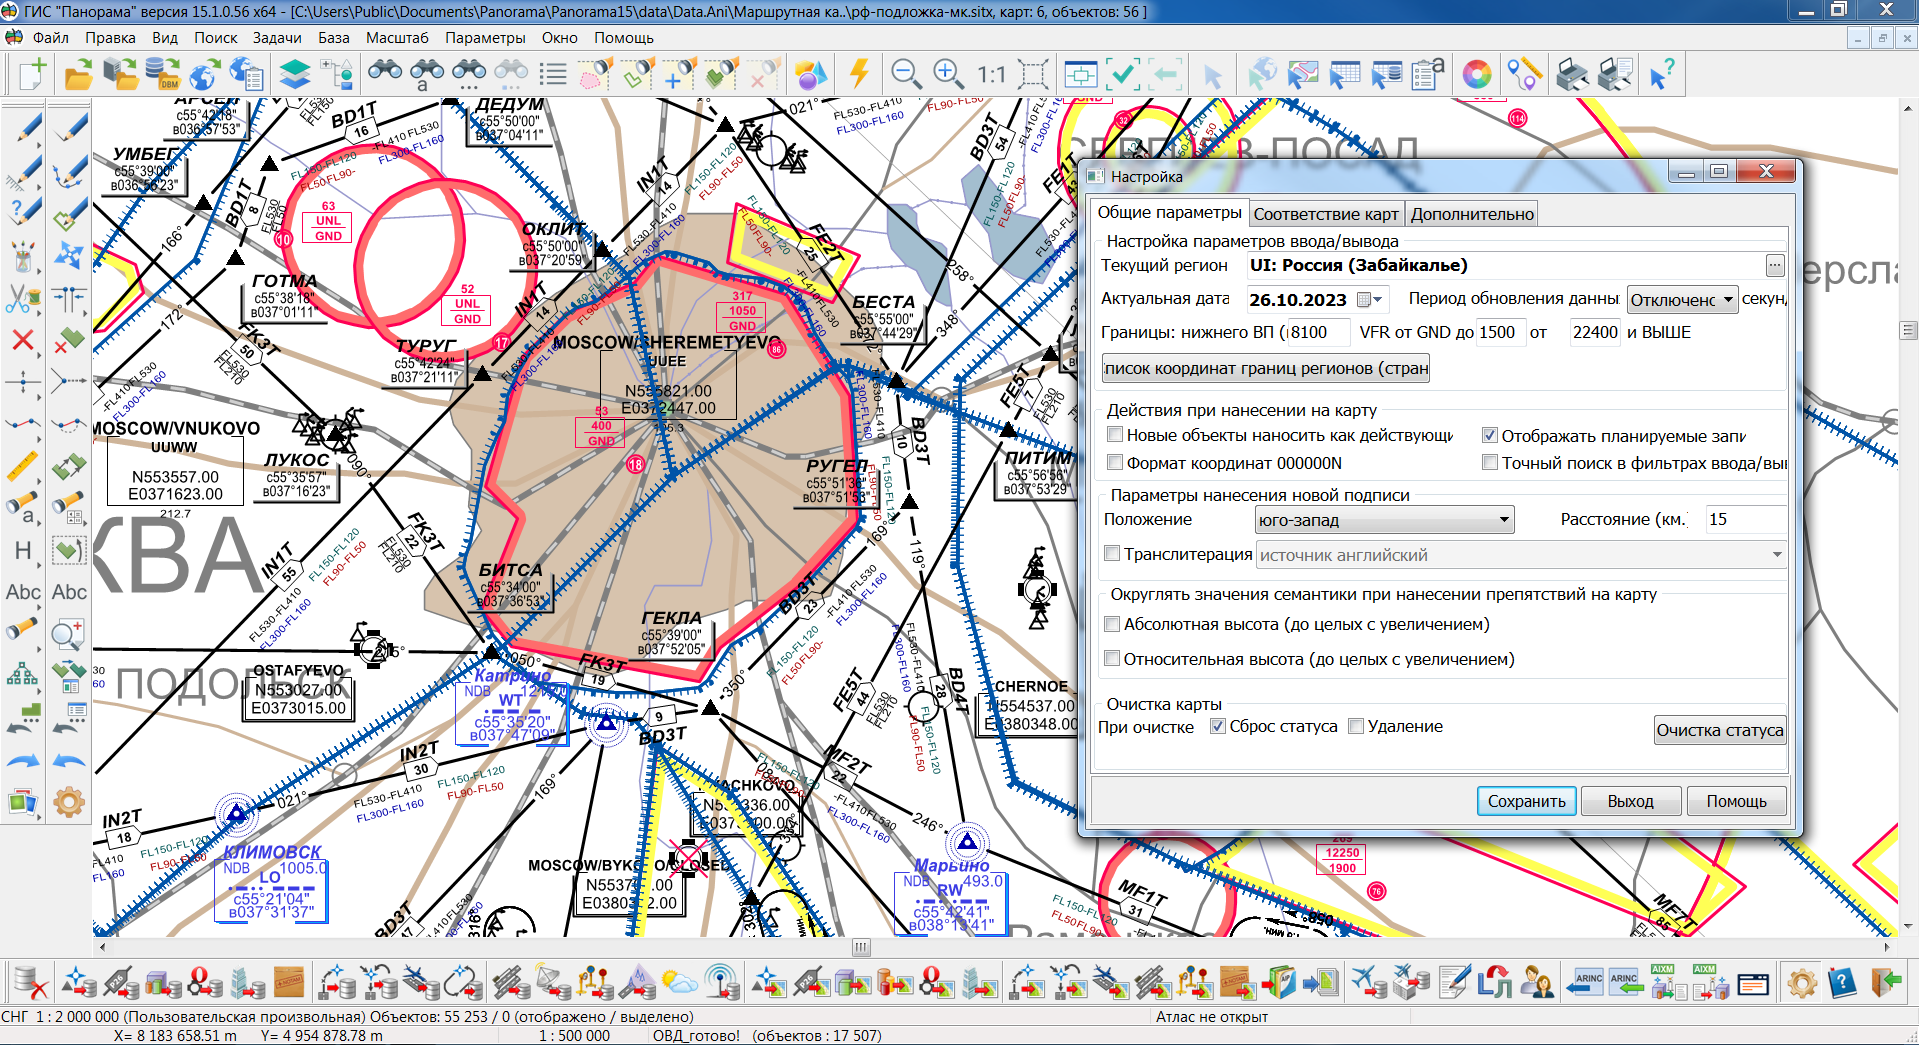
Task: Toggle relative height rounding checkbox
Action: pyautogui.click(x=1112, y=659)
